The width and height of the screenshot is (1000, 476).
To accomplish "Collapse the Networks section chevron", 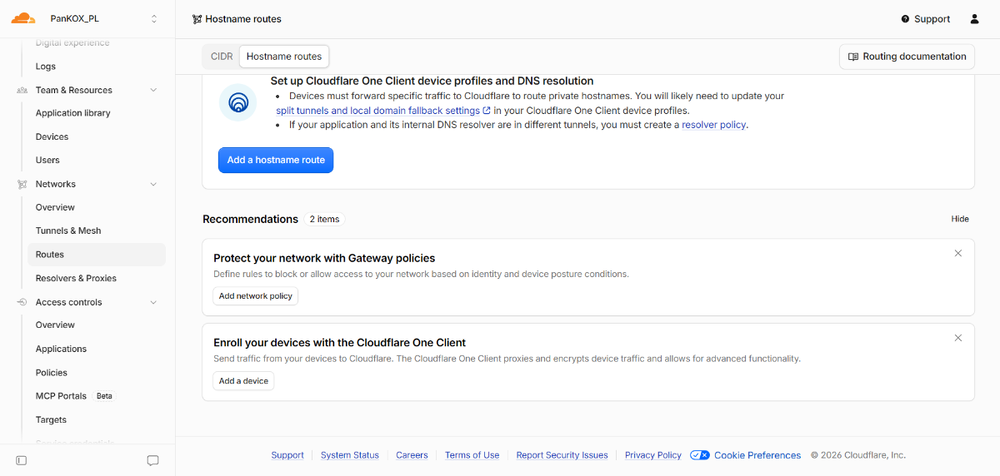I will 153,184.
